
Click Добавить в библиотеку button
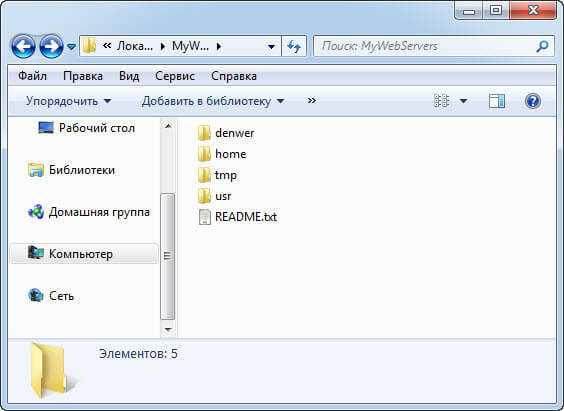[213, 101]
